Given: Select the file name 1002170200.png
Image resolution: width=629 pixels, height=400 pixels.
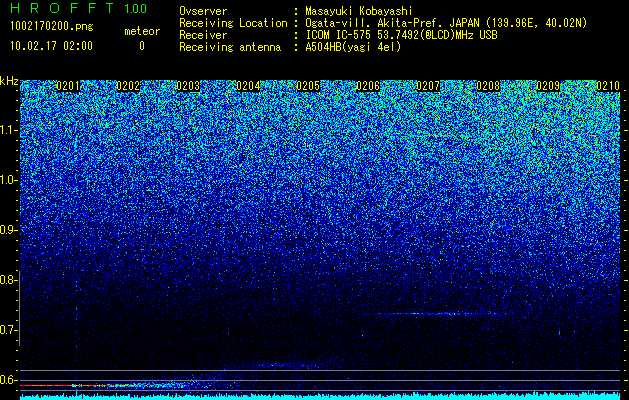Looking at the screenshot, I should click(x=52, y=27).
